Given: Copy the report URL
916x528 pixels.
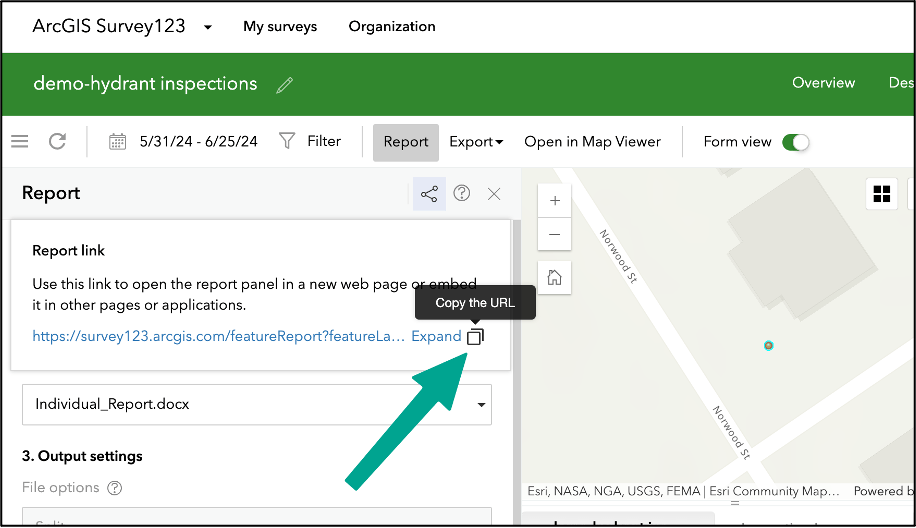Looking at the screenshot, I should click(x=475, y=337).
